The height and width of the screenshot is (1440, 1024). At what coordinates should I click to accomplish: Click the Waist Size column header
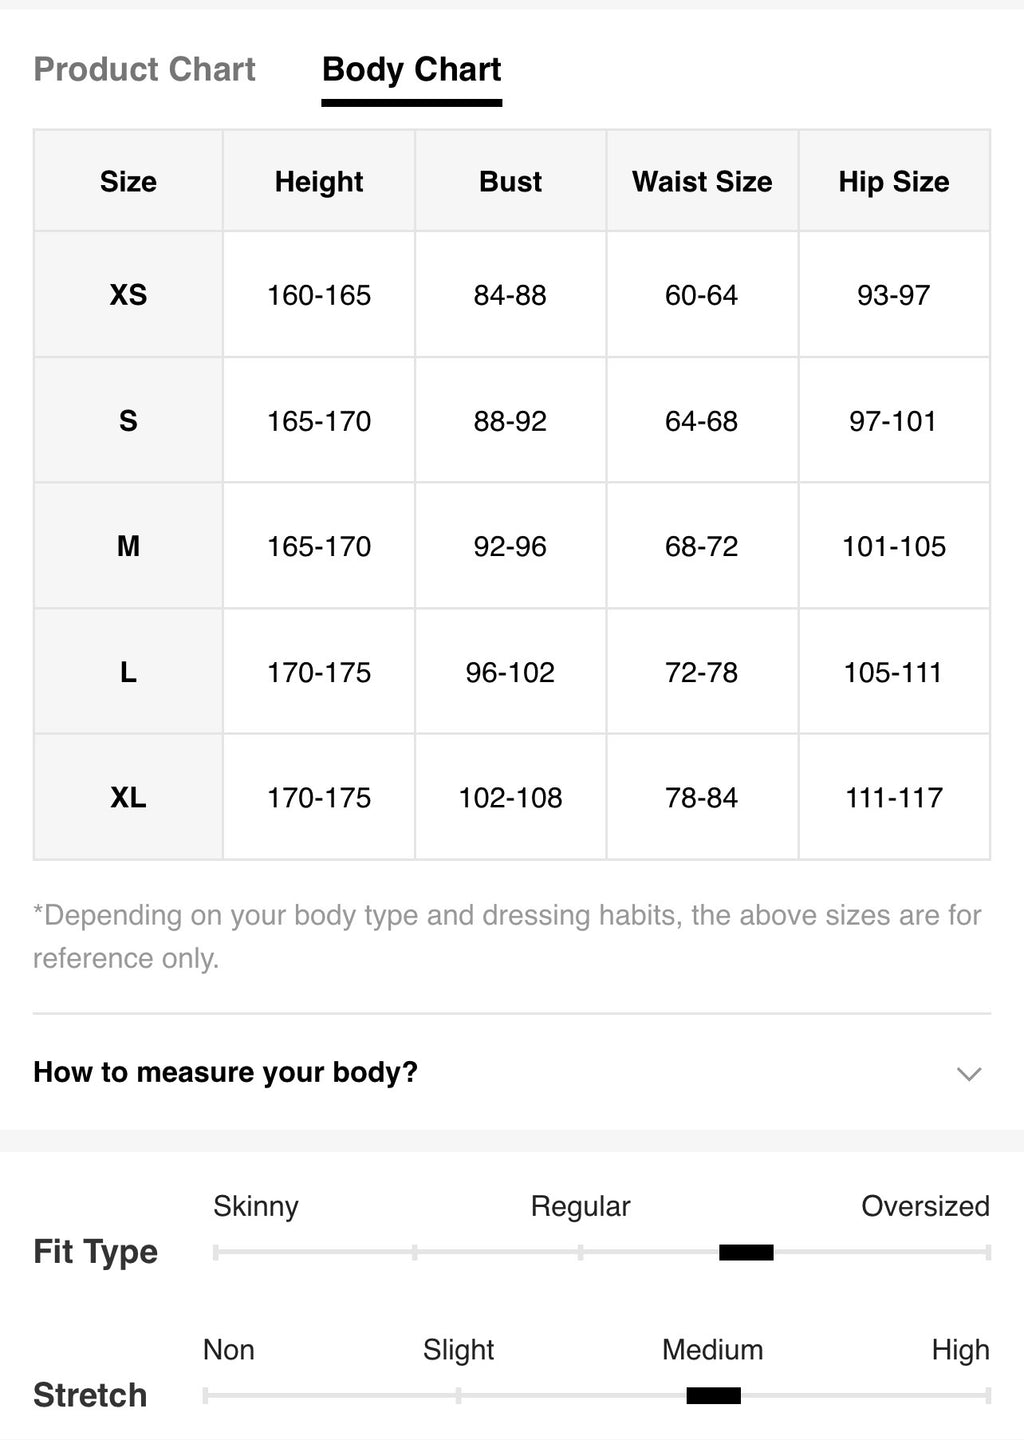click(702, 181)
